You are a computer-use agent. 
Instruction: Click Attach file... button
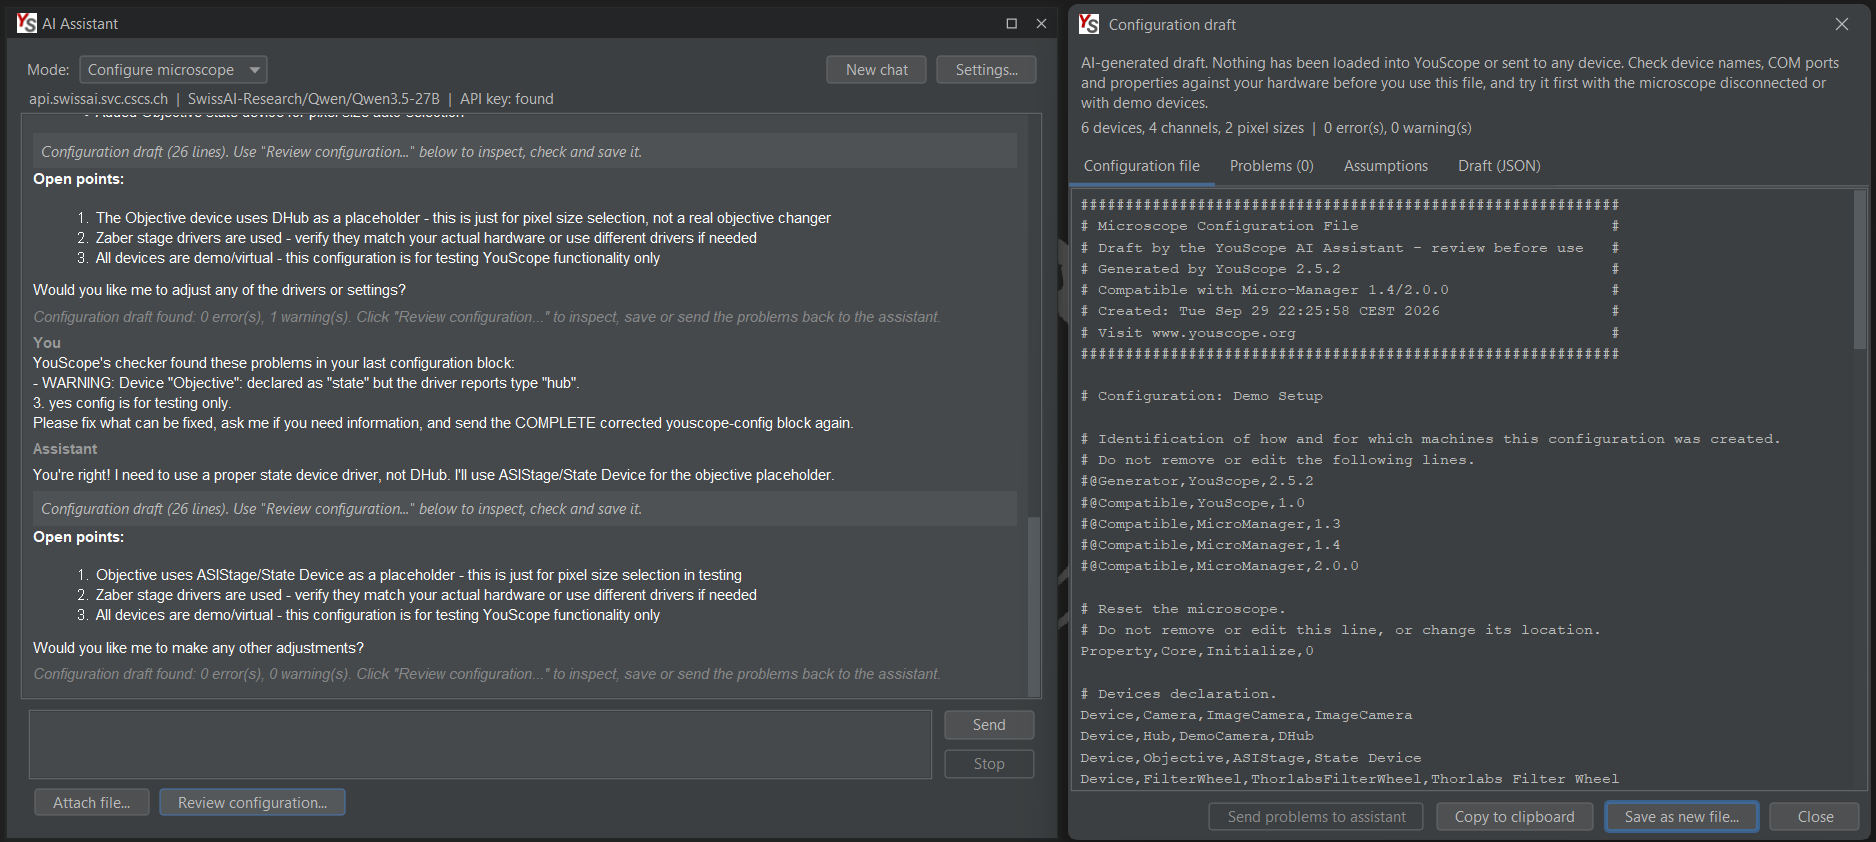[x=92, y=803]
